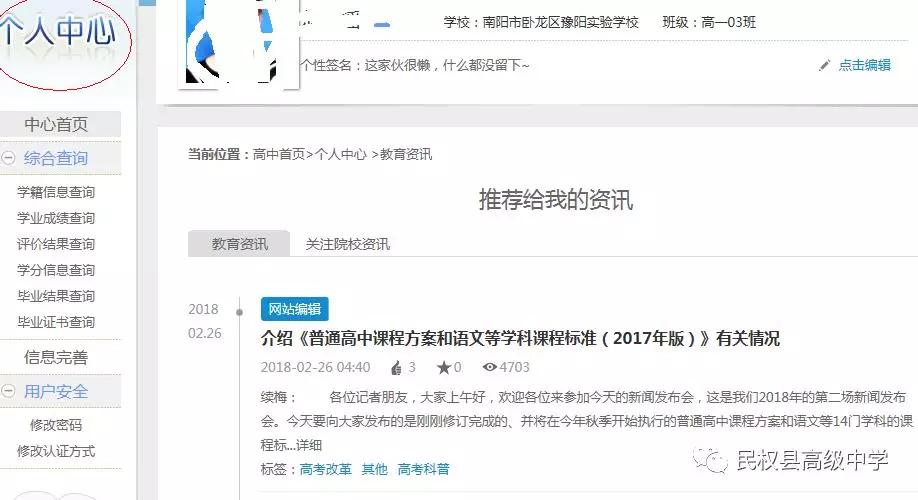
Task: Click the thumbs-up like icon
Action: tap(396, 367)
